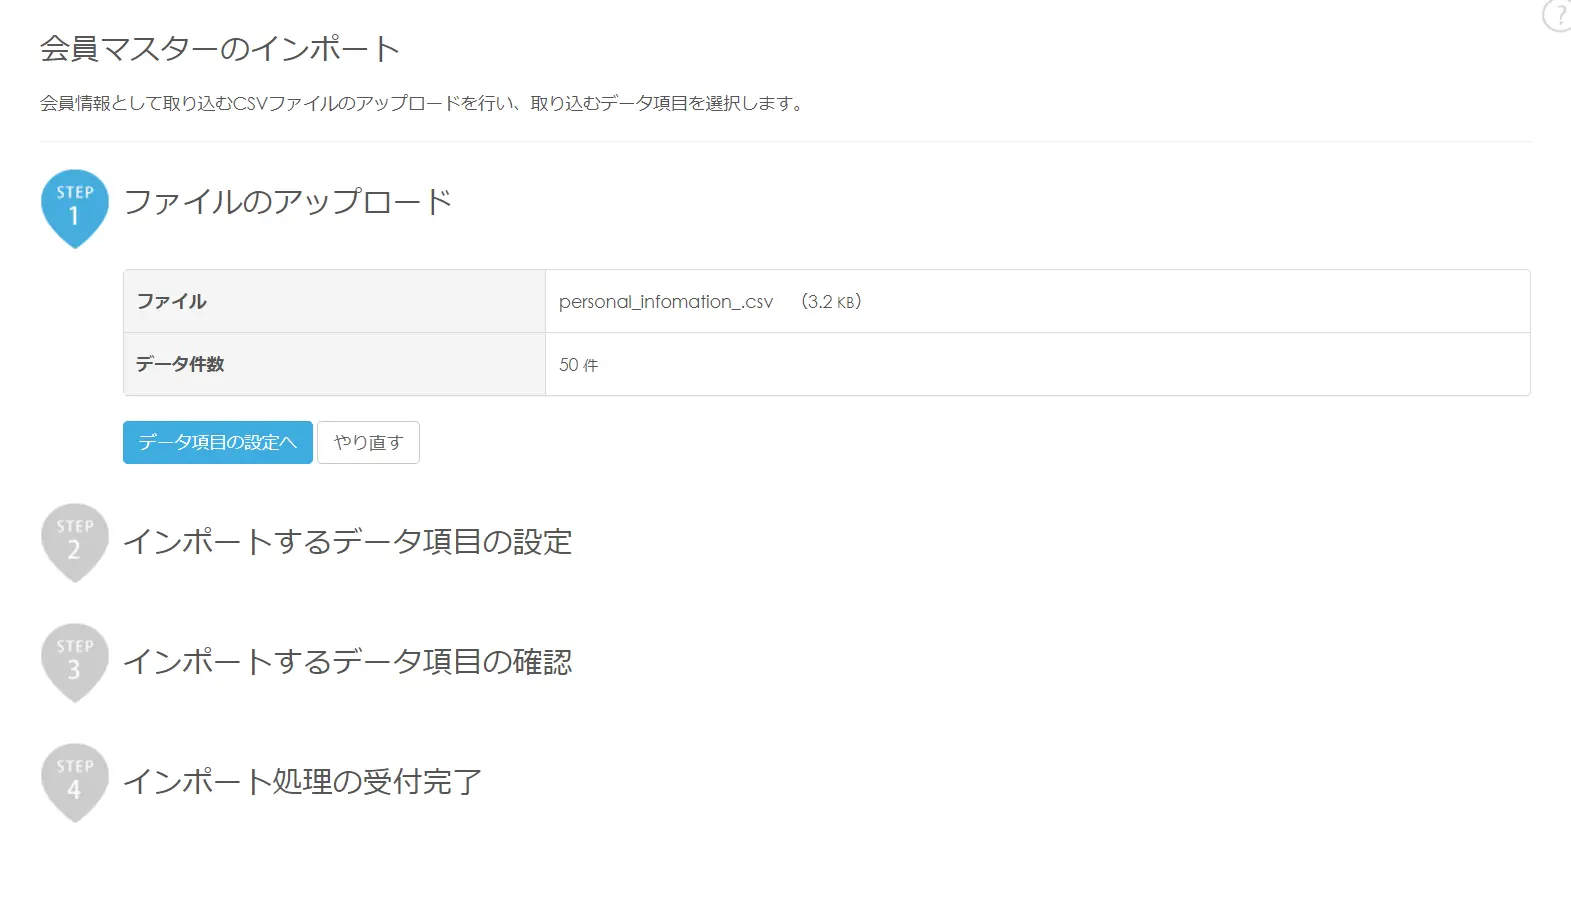Click the やり直す button
This screenshot has height=913, width=1571.
(368, 442)
